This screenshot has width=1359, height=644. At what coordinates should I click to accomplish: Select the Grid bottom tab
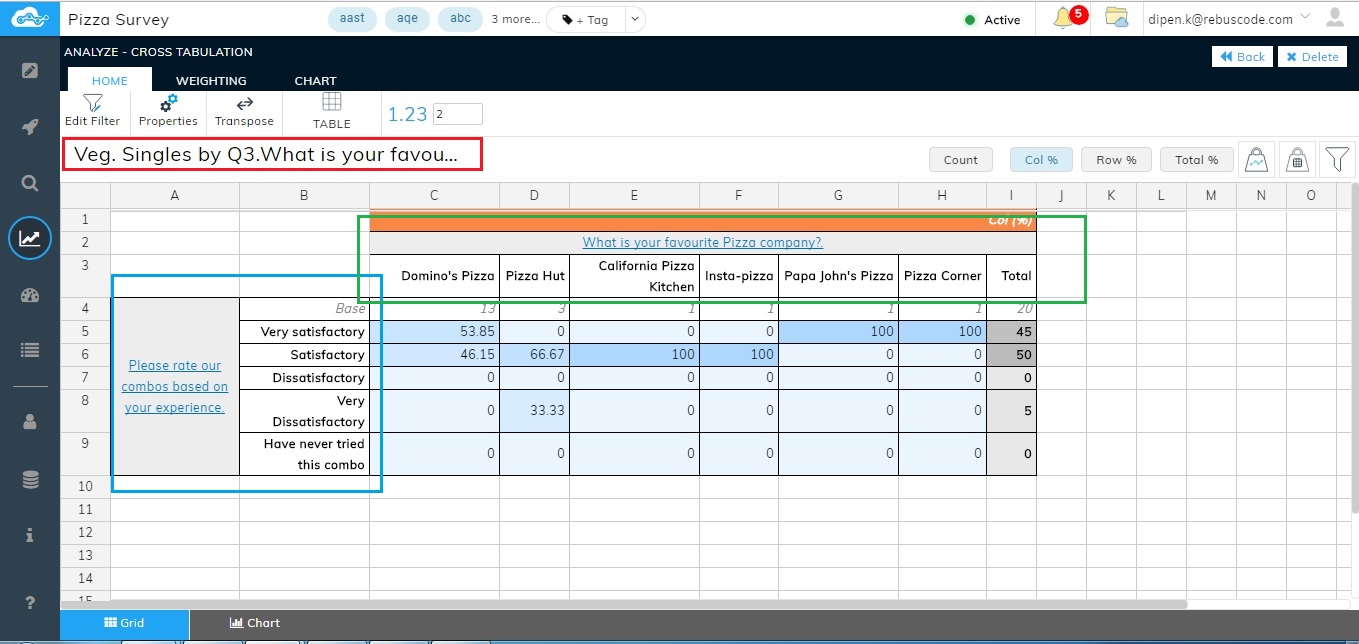click(125, 623)
